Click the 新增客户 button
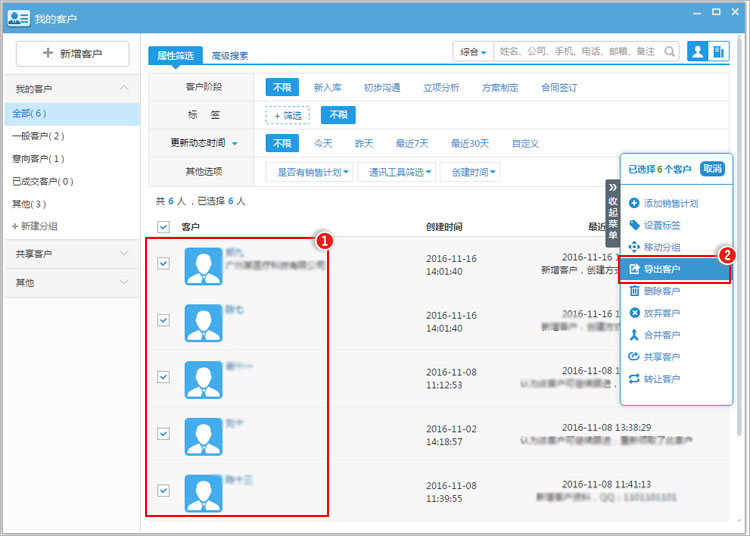750x536 pixels. (x=73, y=54)
